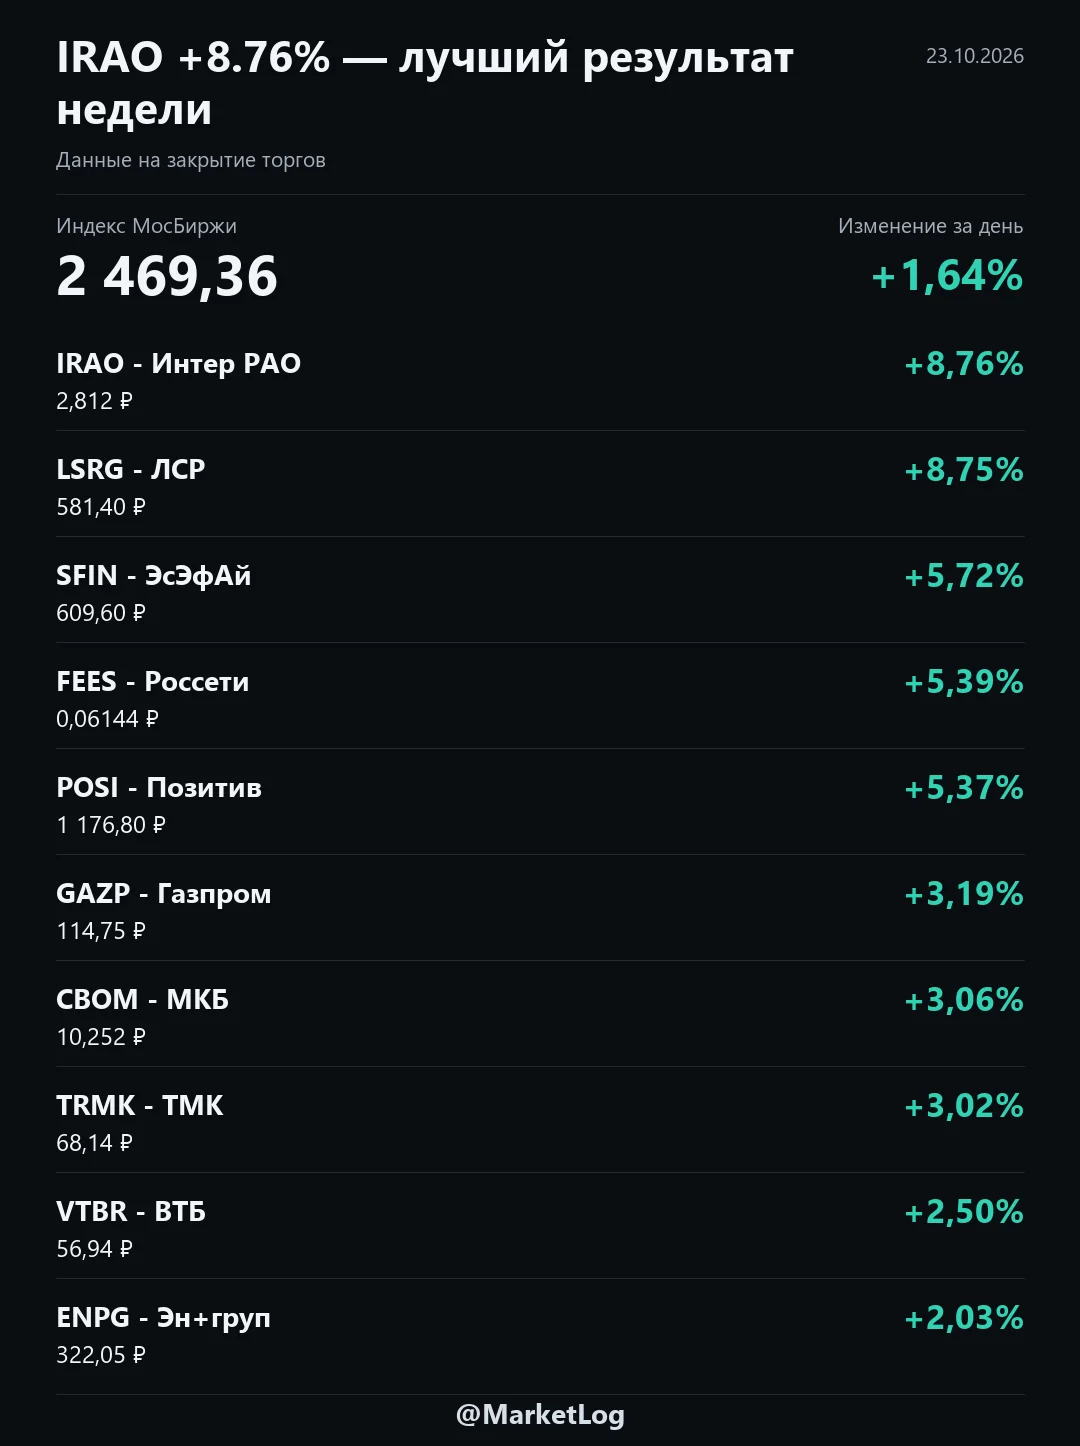
Task: Open the SFIN - ЭсЭфАй entry
Action: click(540, 590)
